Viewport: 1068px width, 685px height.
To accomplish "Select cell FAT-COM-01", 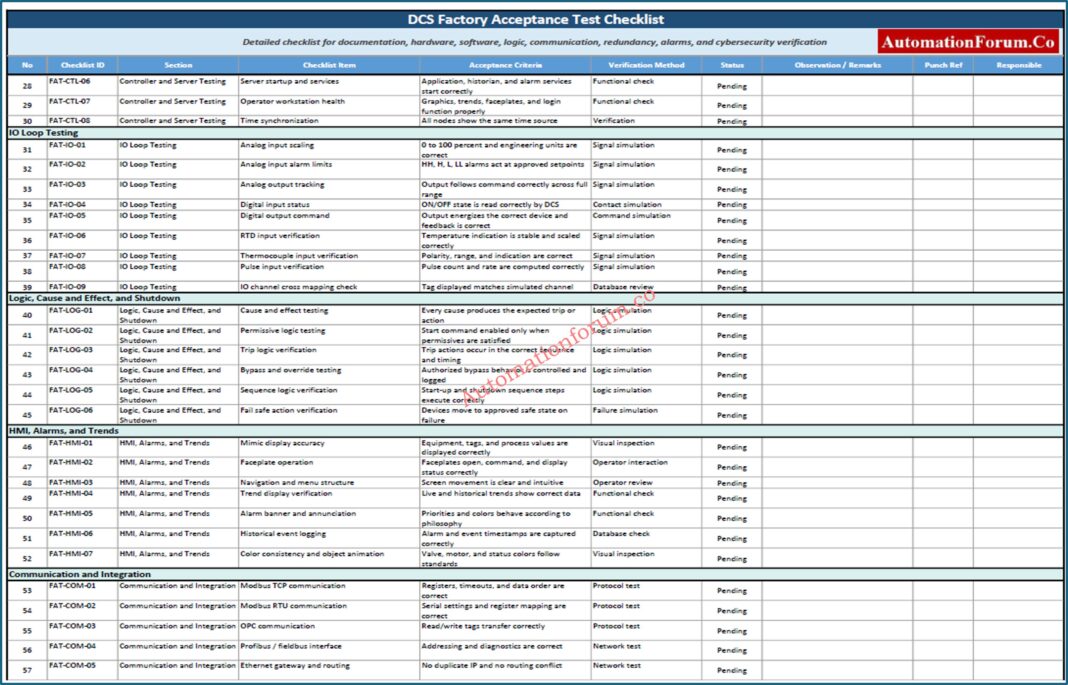I will tap(82, 590).
